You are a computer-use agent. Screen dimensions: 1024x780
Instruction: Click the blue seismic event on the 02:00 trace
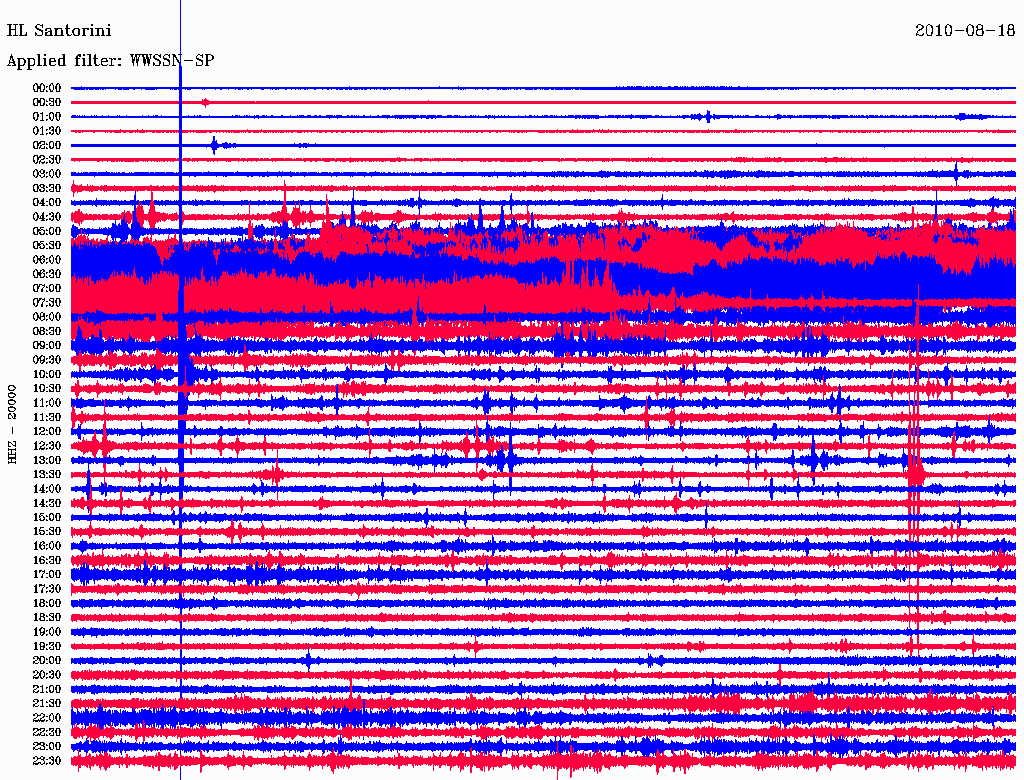215,145
